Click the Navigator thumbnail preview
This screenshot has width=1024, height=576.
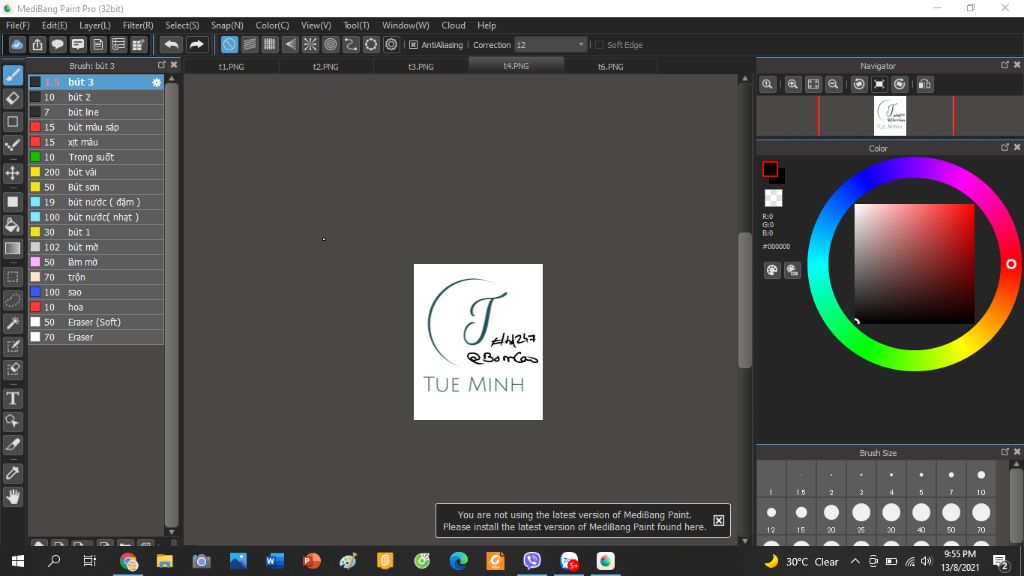coord(889,116)
